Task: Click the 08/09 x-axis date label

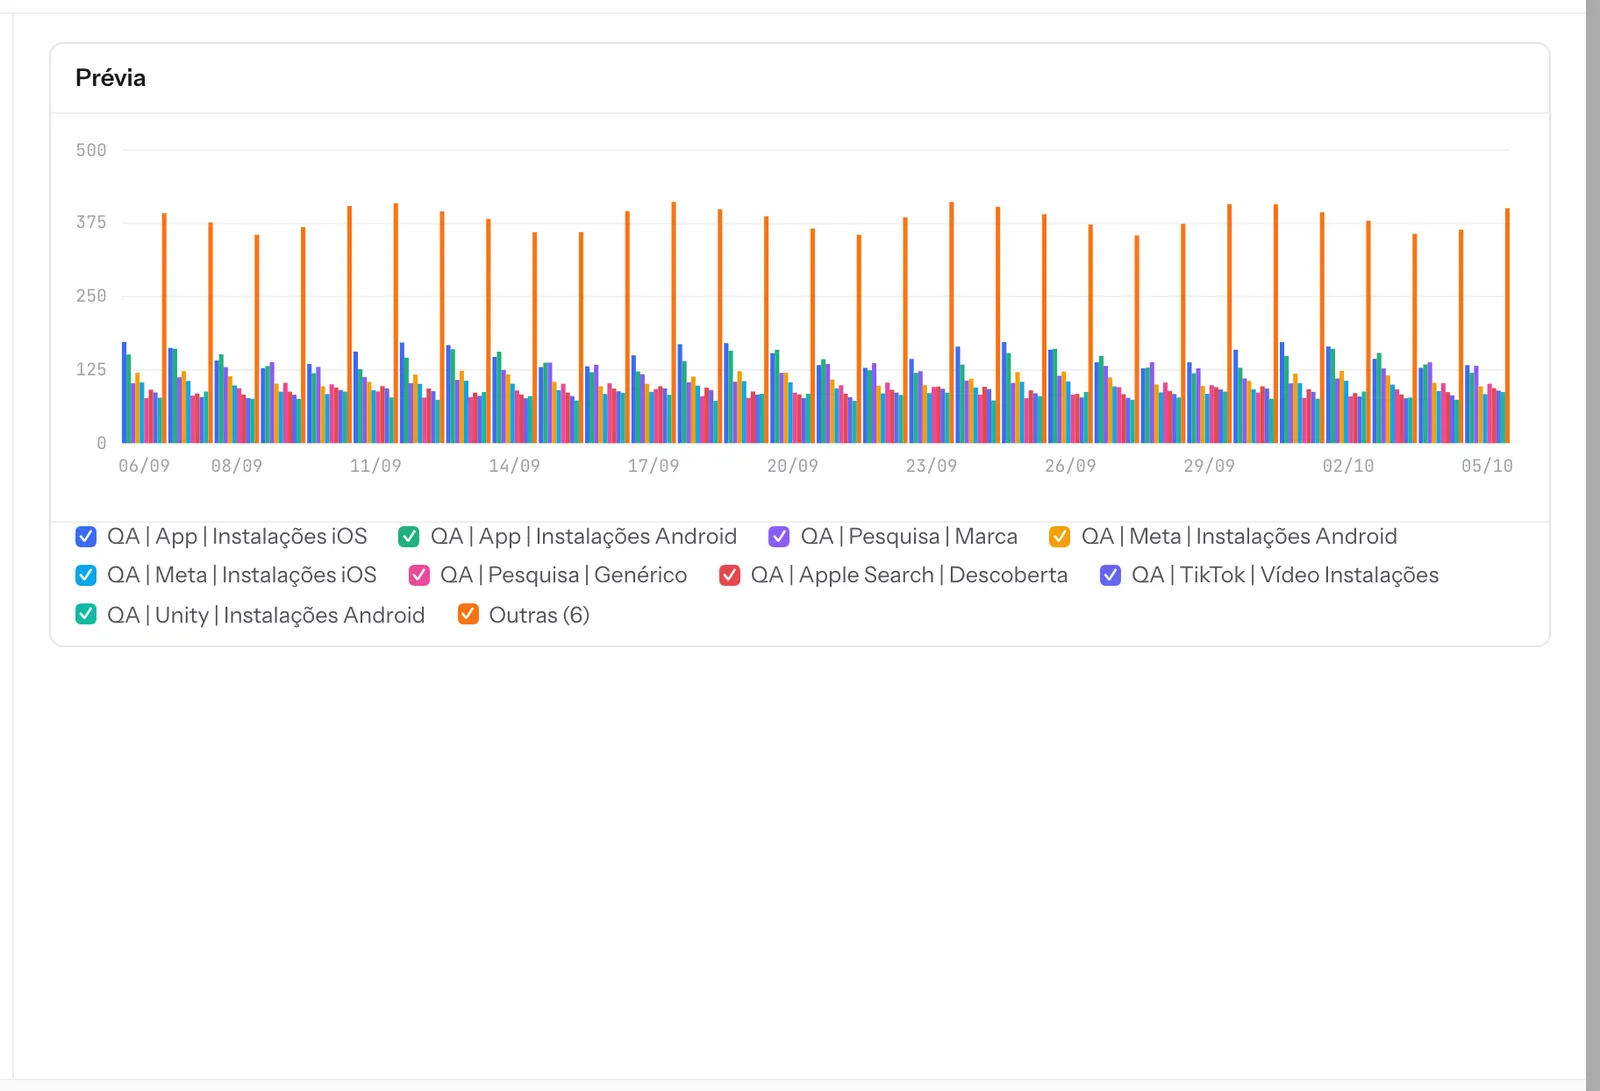Action: click(237, 466)
